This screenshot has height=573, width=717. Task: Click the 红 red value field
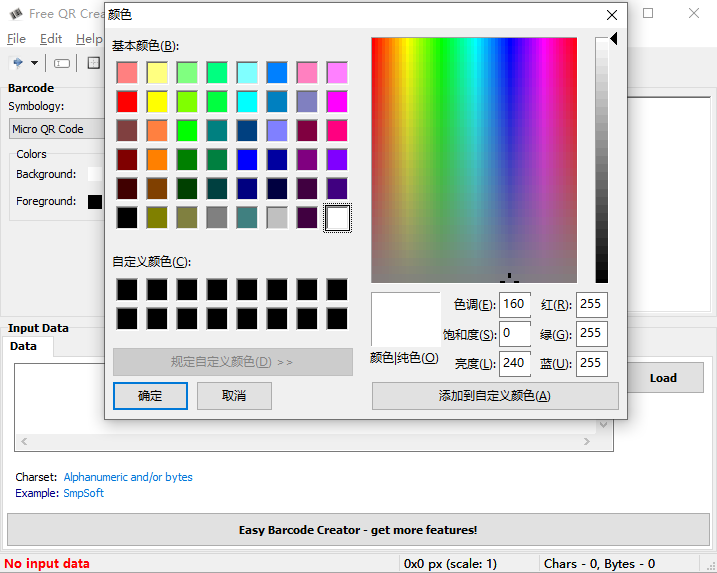point(592,305)
